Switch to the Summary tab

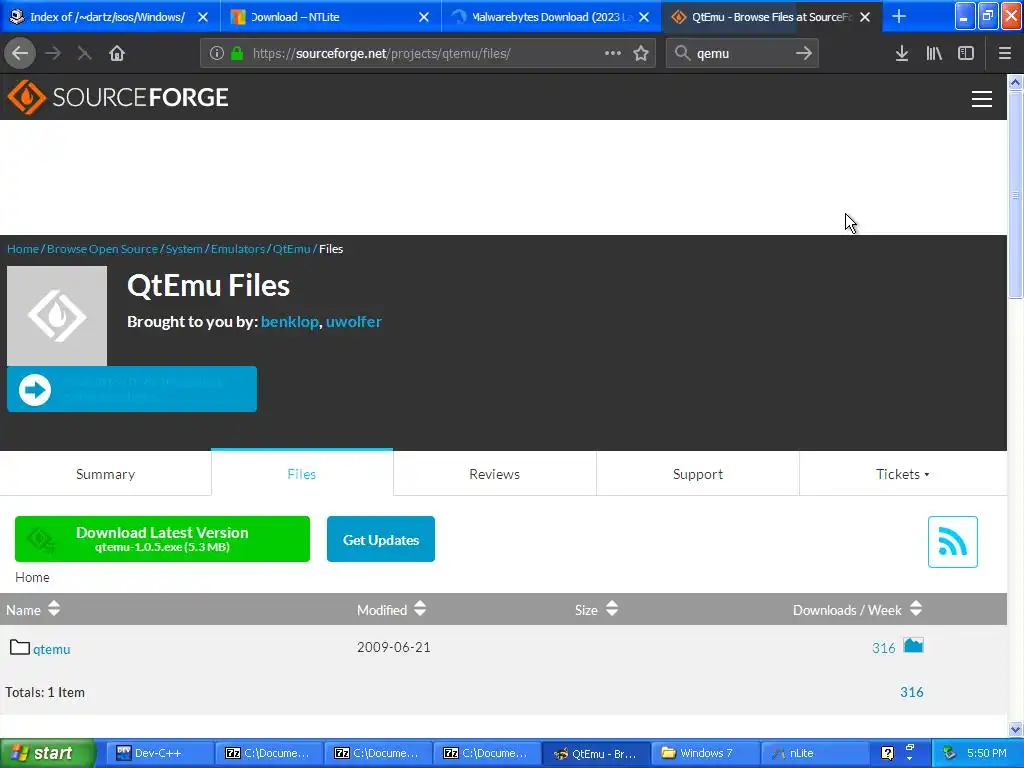click(x=105, y=474)
